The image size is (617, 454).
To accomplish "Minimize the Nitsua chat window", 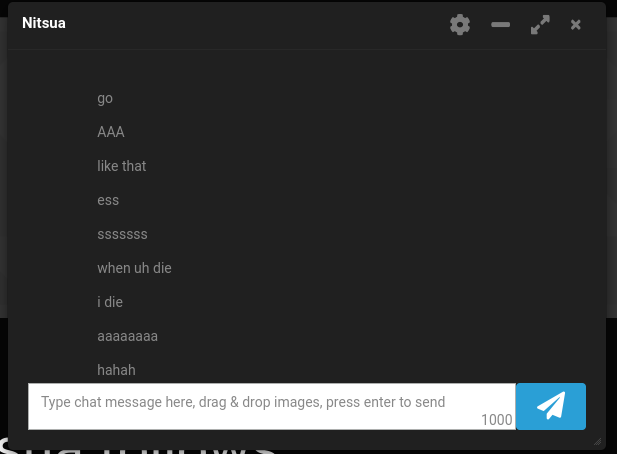I will point(500,25).
